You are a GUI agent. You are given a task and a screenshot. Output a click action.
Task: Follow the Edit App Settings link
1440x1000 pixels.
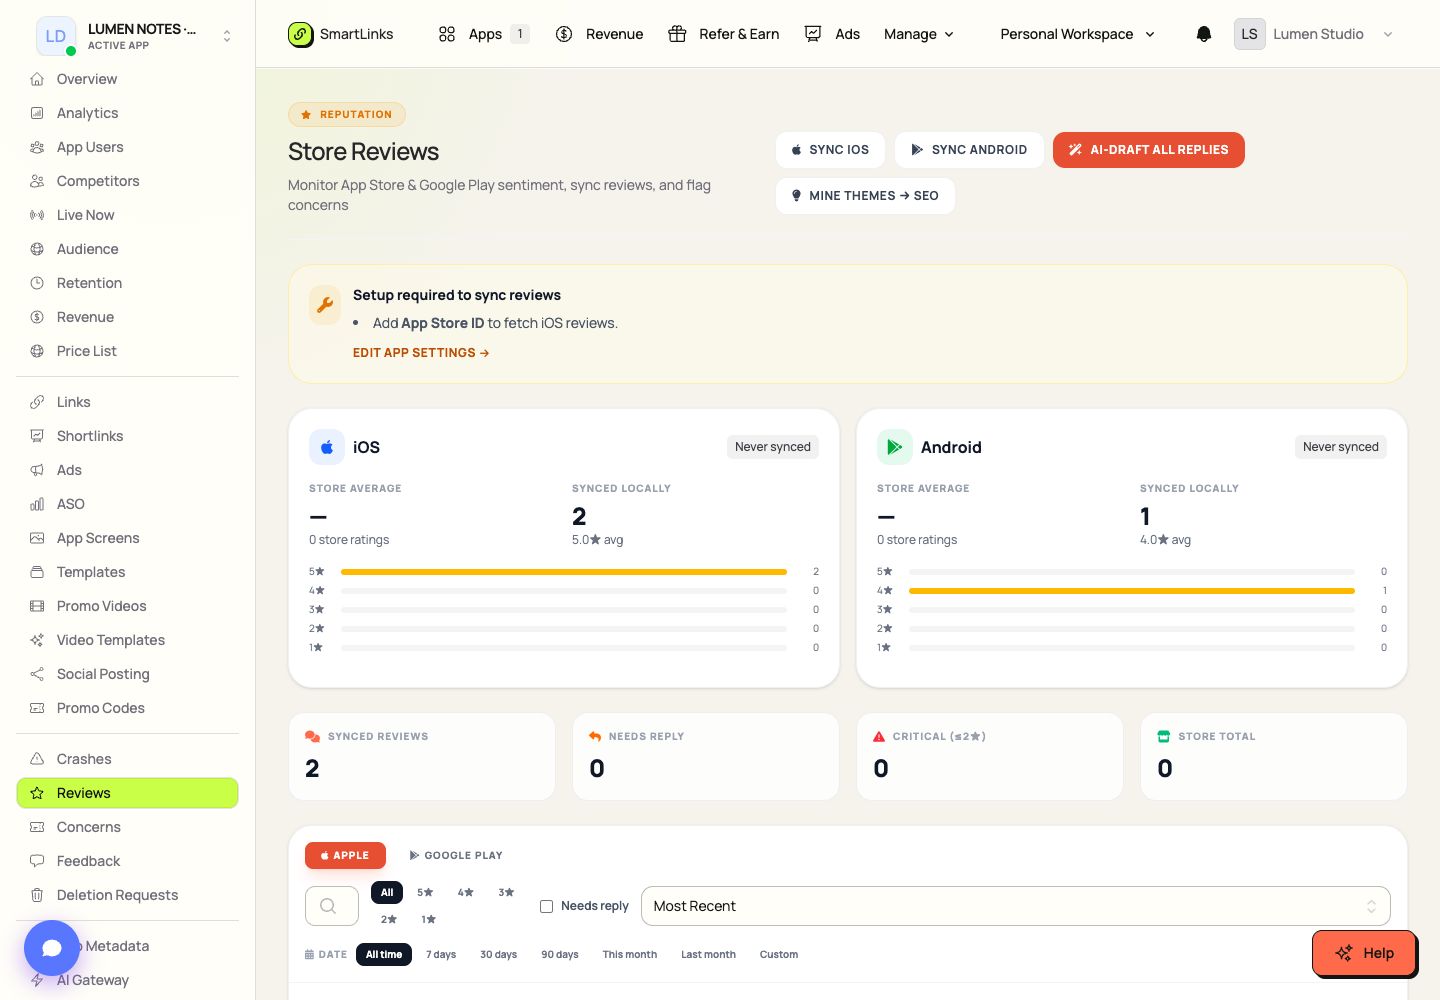tap(421, 353)
